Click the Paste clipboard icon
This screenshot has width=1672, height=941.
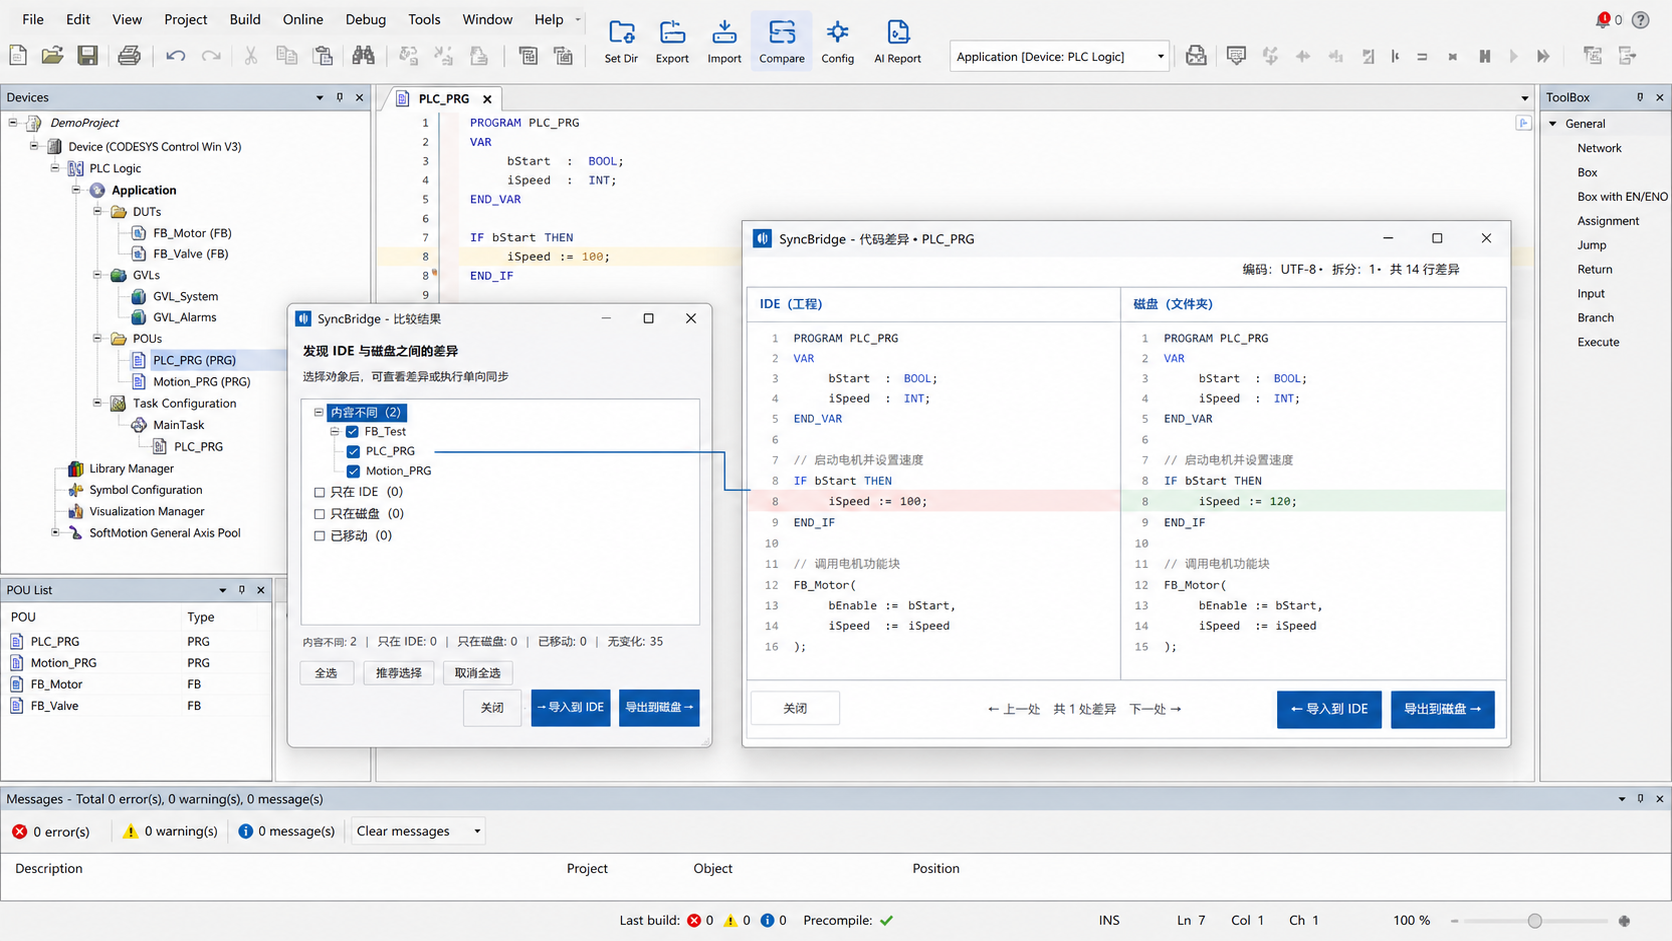(x=323, y=56)
